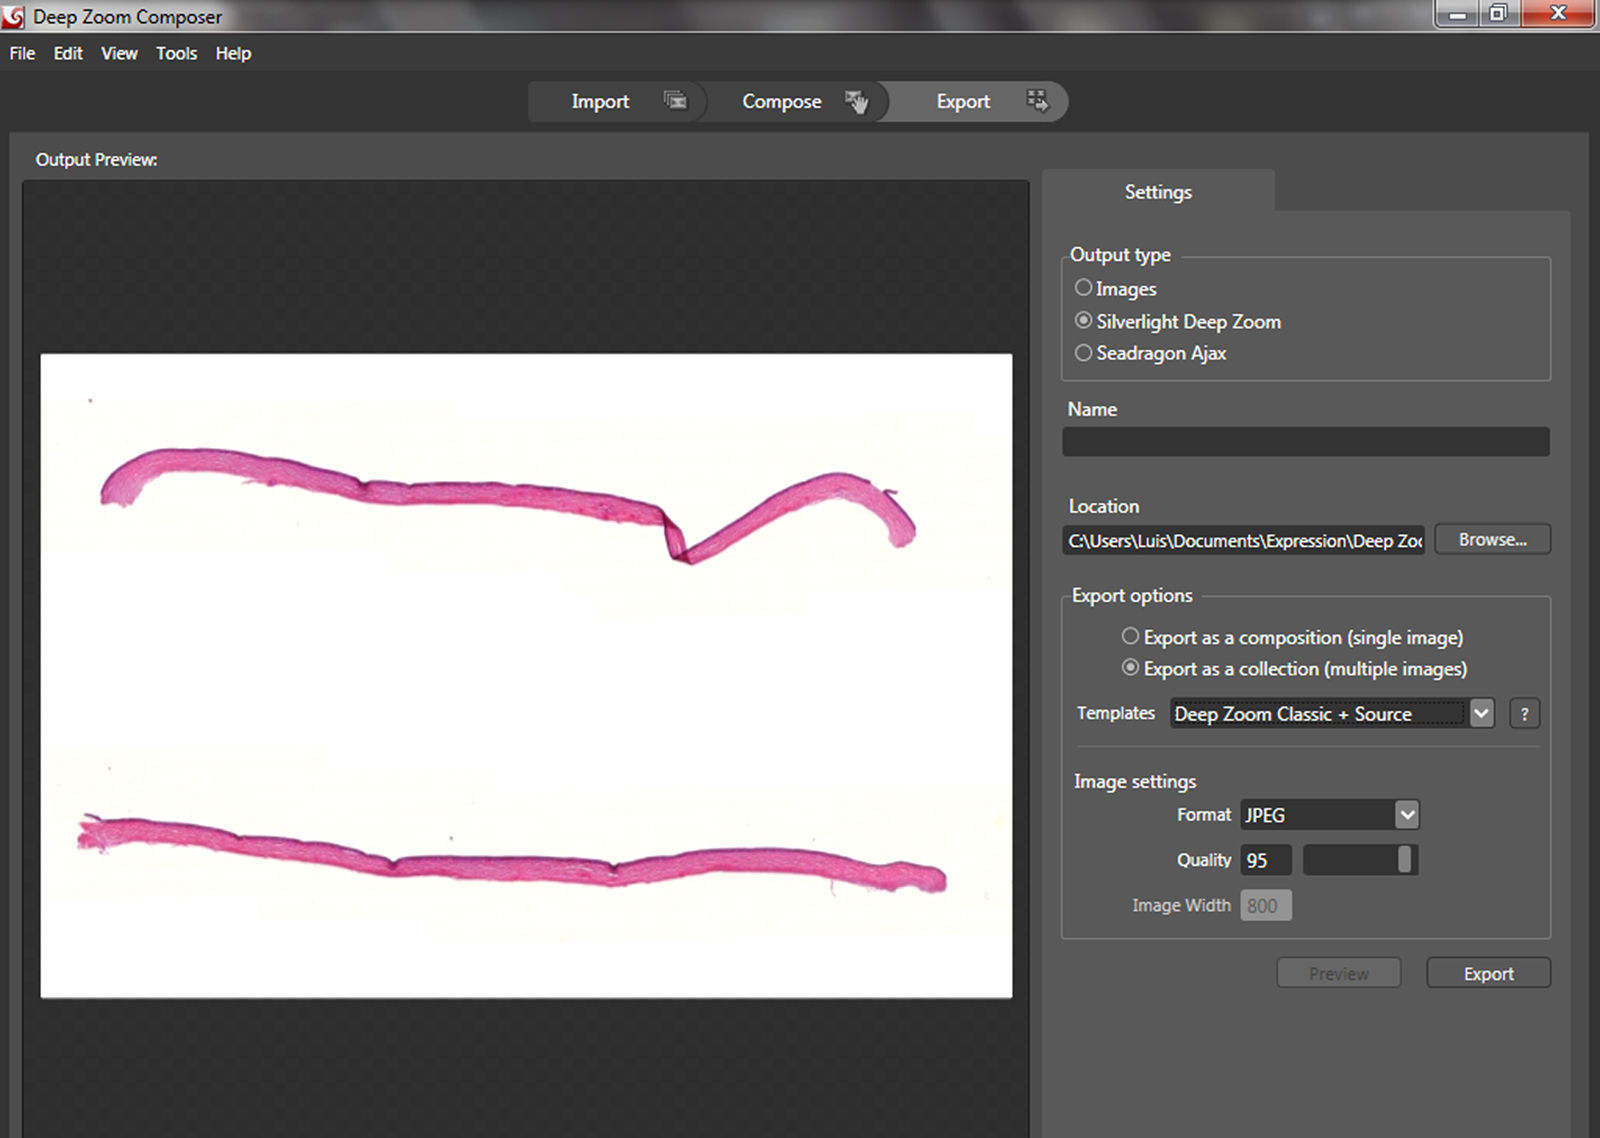Click the Quality slider handle
The height and width of the screenshot is (1138, 1600).
tap(1404, 860)
